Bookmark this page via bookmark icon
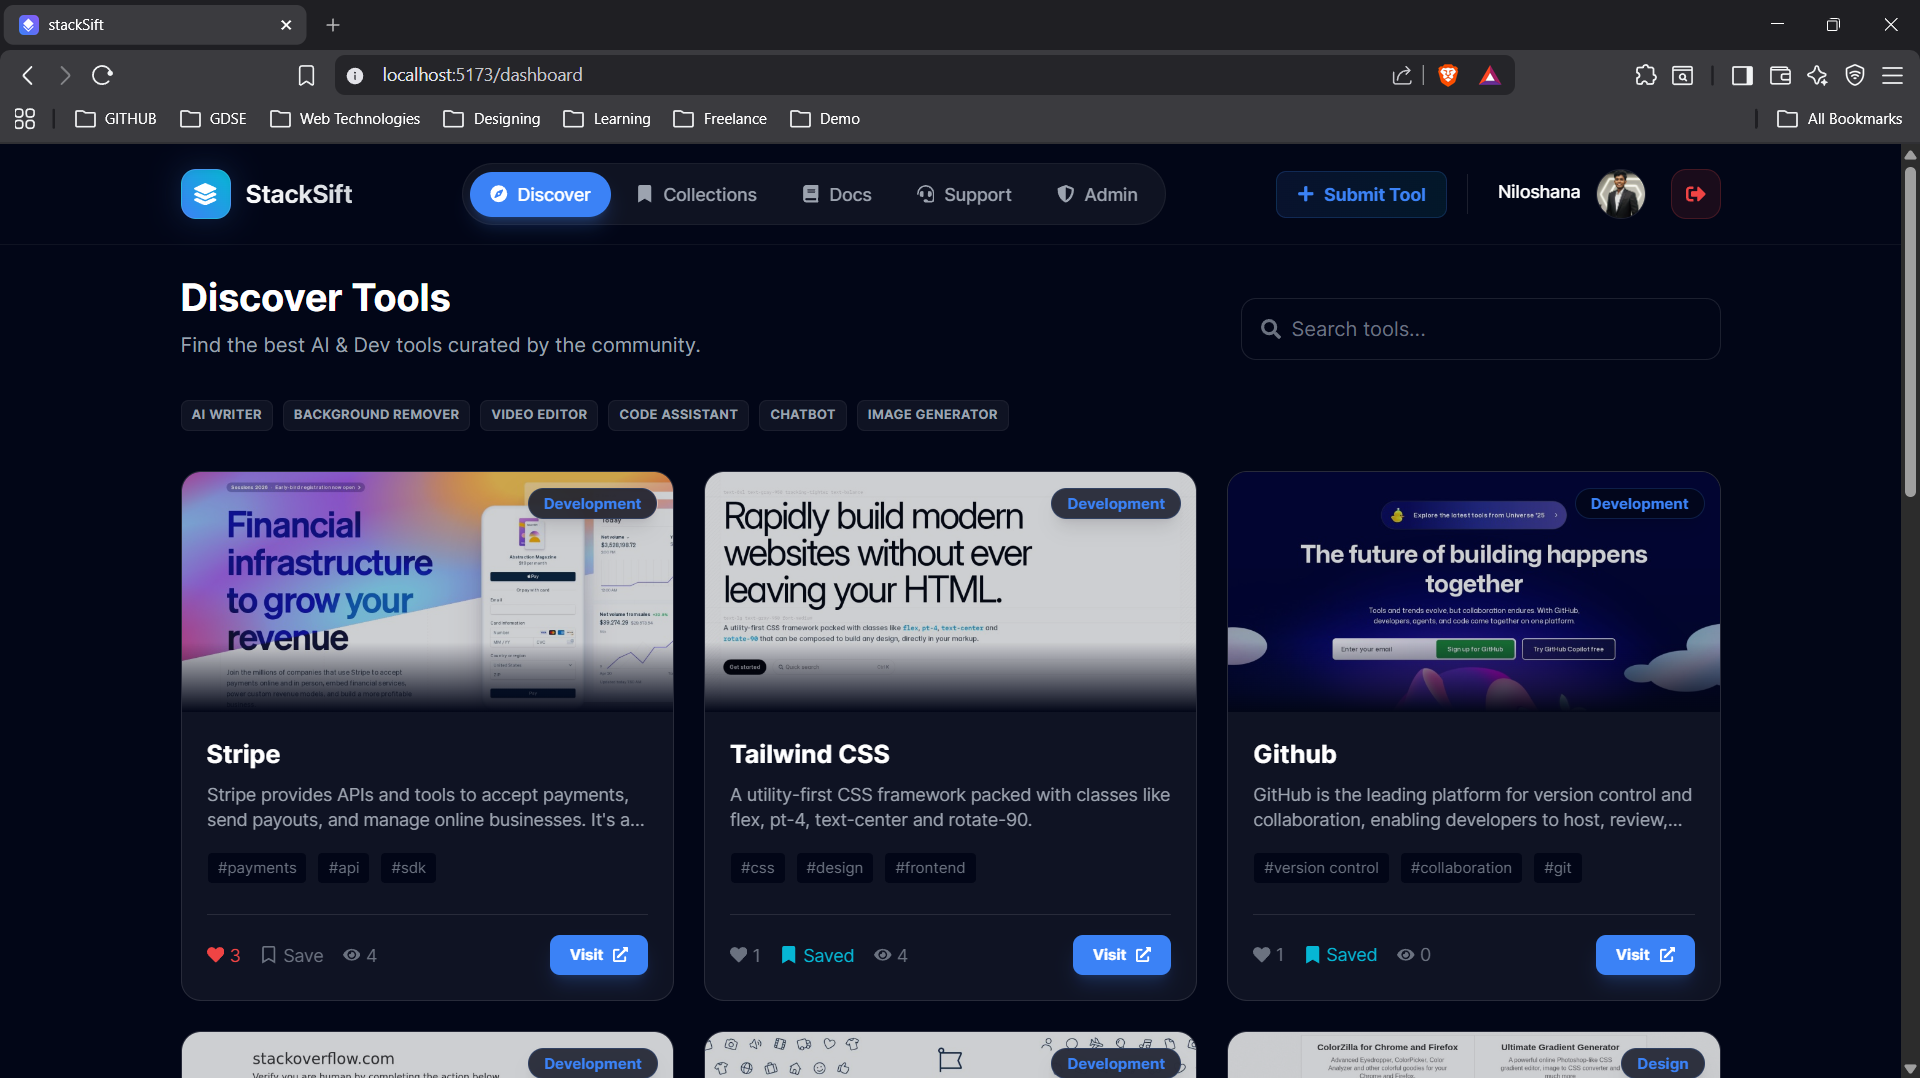Image resolution: width=1920 pixels, height=1078 pixels. pos(306,75)
